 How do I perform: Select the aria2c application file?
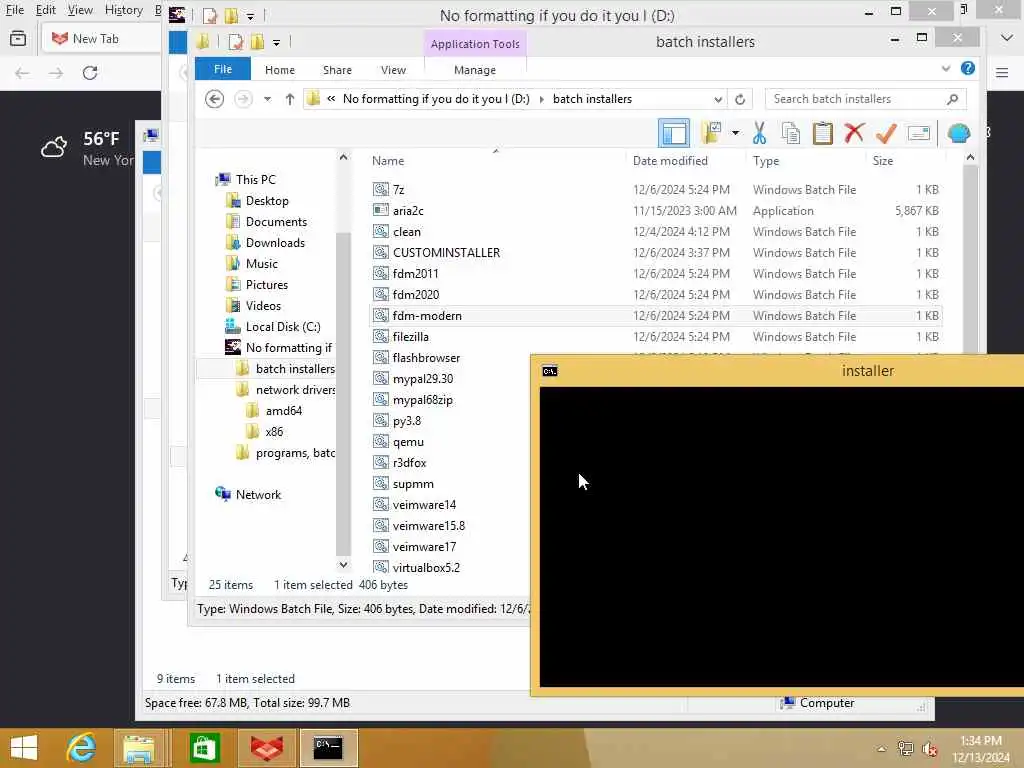pyautogui.click(x=408, y=211)
